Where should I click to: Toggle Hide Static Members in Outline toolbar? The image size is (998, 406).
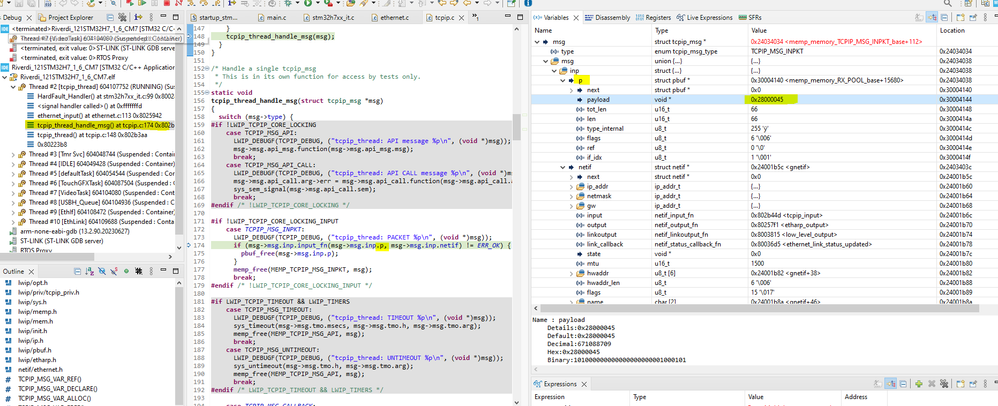113,272
